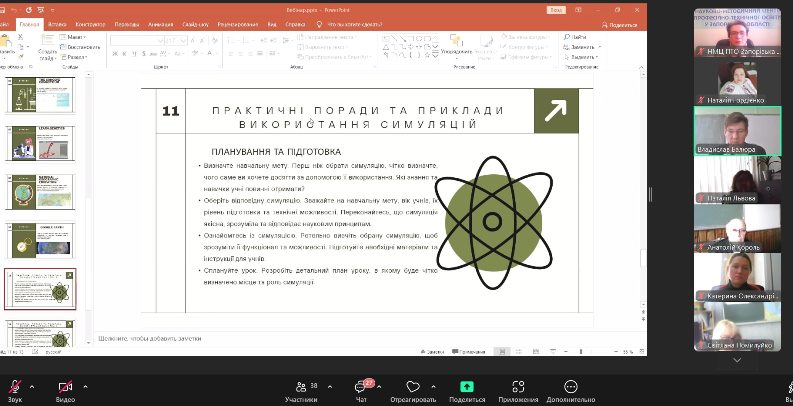Select the Владислав Белюра video thumbnail
The image size is (793, 406).
(737, 130)
